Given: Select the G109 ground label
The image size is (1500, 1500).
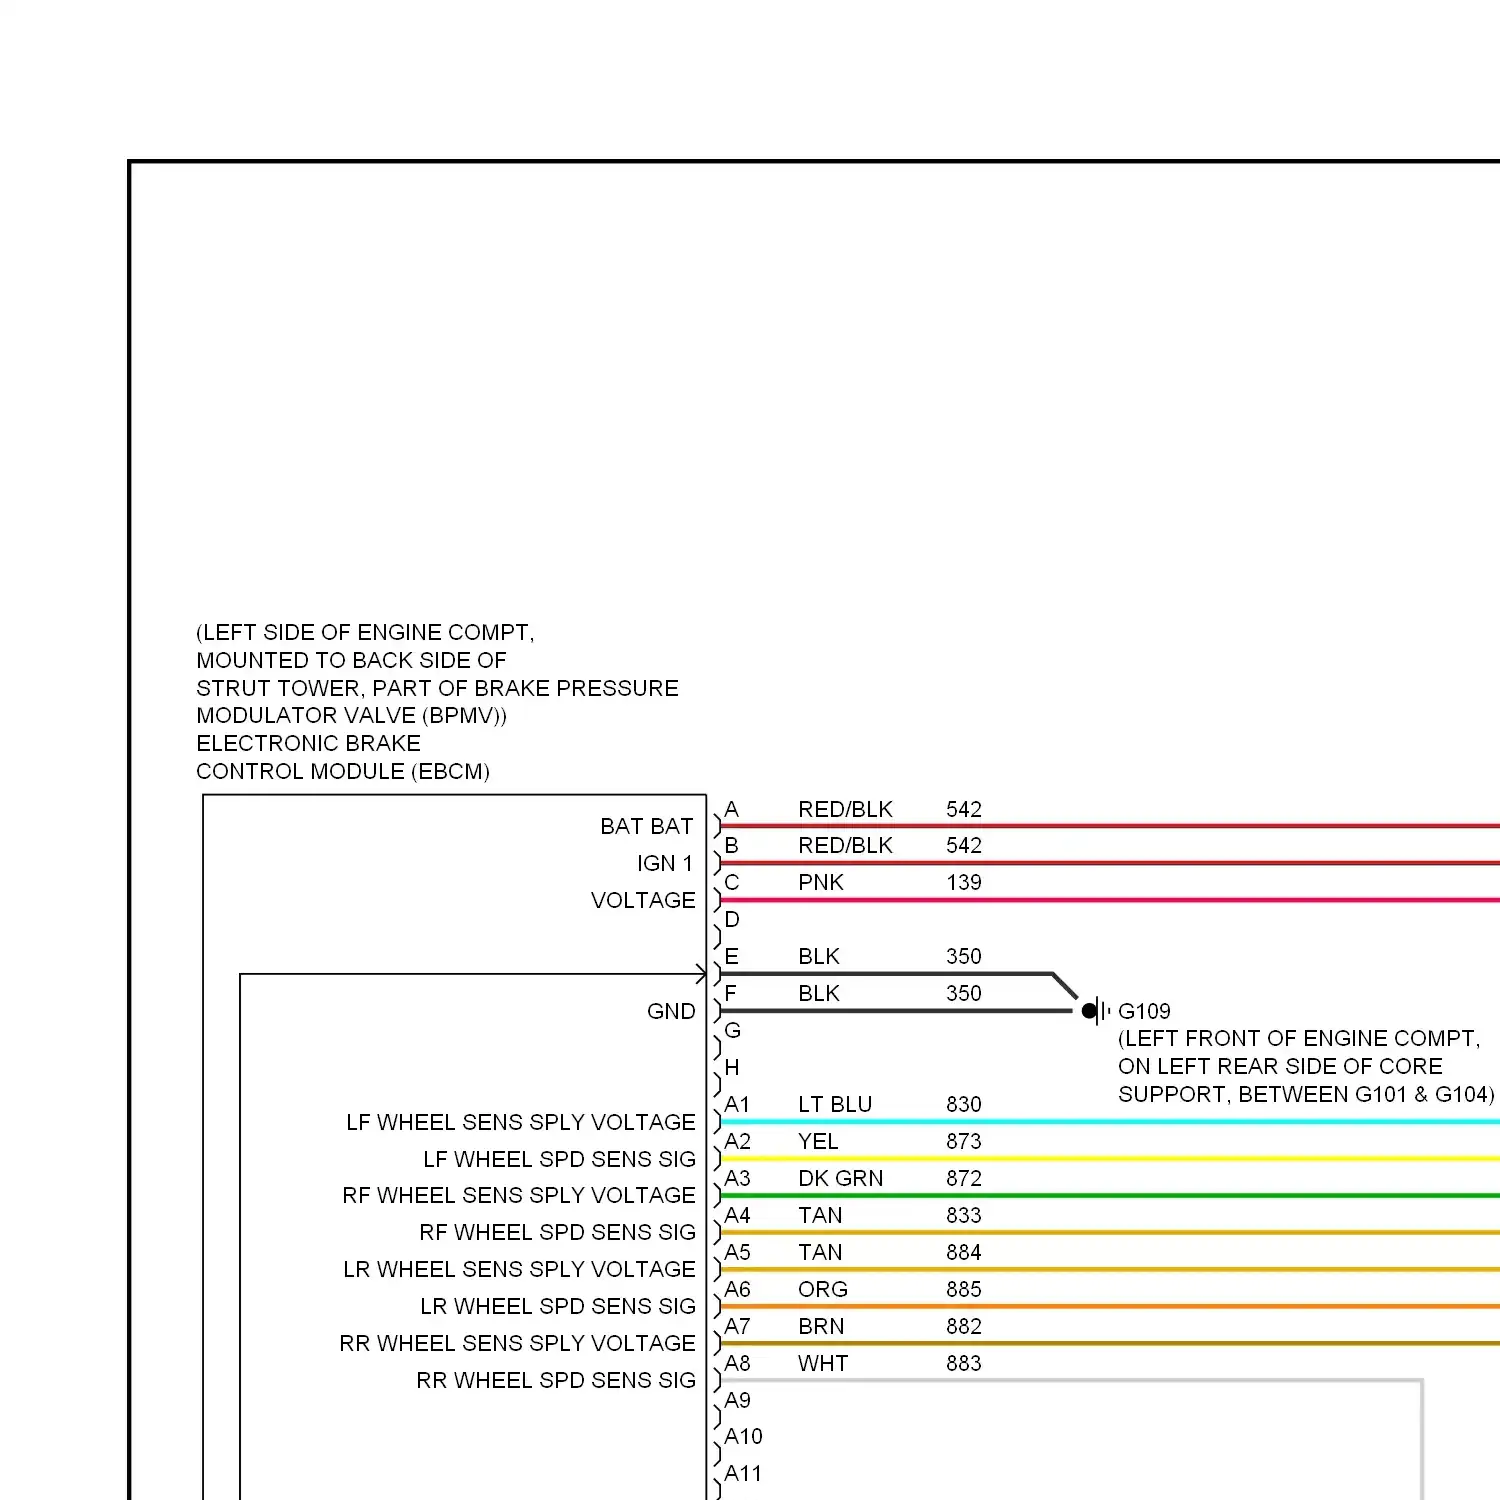Looking at the screenshot, I should pyautogui.click(x=1144, y=1011).
